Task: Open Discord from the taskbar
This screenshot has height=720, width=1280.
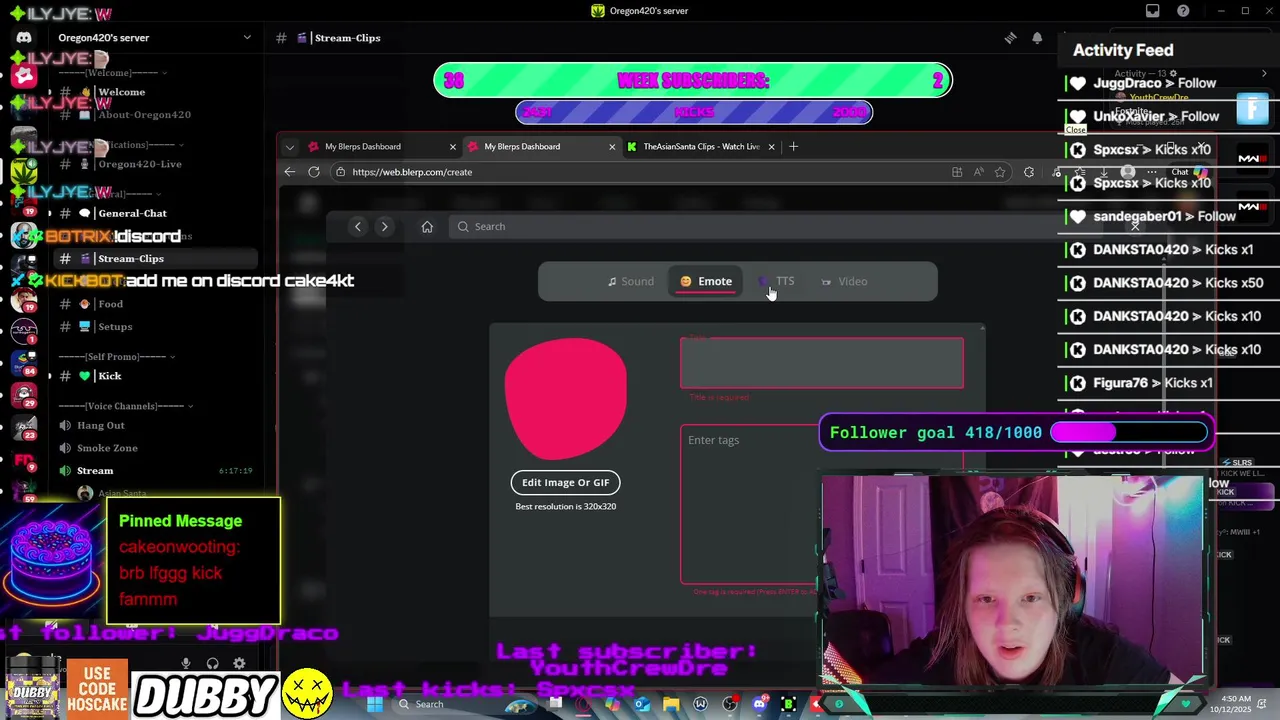Action: click(759, 705)
